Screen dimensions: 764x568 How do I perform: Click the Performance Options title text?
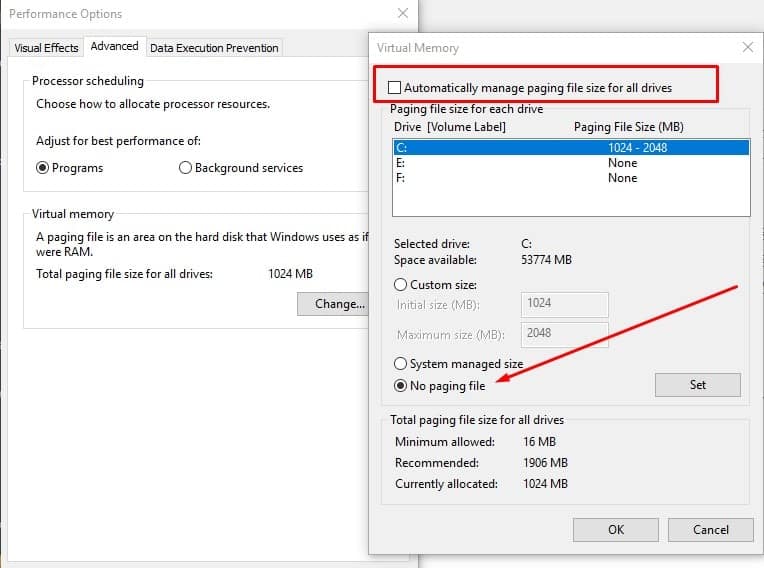[x=65, y=14]
